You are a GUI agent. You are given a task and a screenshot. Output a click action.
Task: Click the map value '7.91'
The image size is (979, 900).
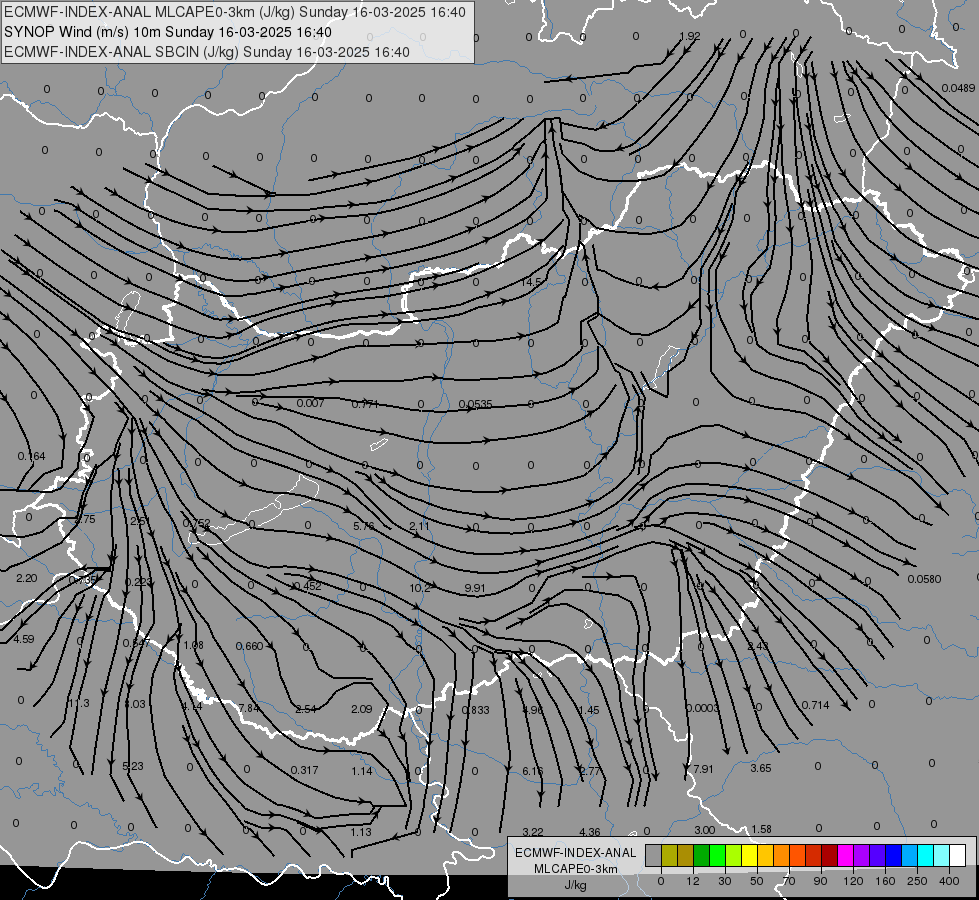coord(703,769)
